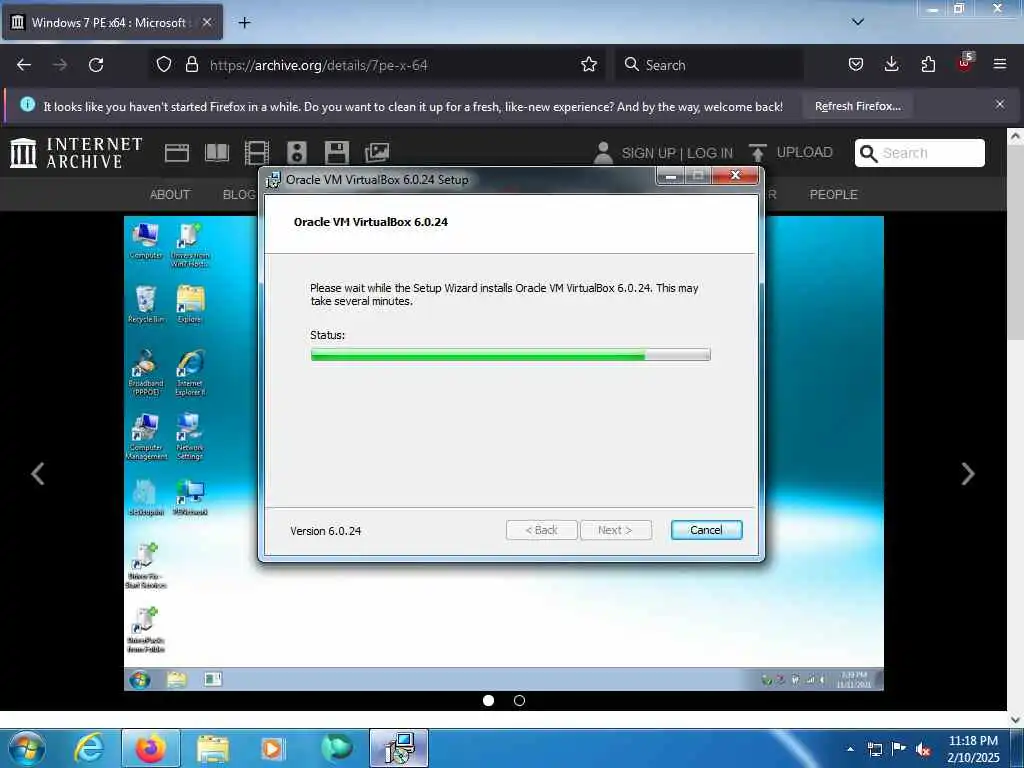Screen dimensions: 1024x768
Task: Open the Archive audio speaker icon
Action: click(296, 153)
